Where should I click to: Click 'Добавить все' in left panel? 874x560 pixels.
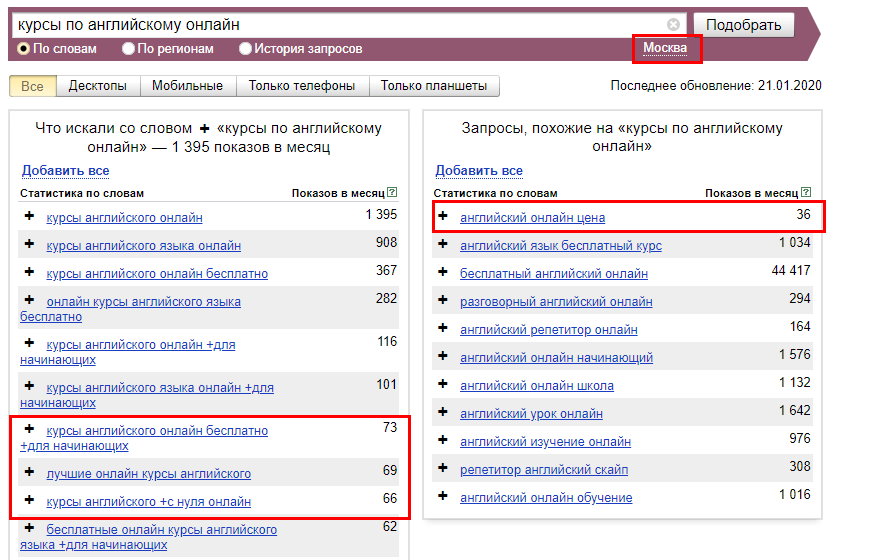click(65, 171)
